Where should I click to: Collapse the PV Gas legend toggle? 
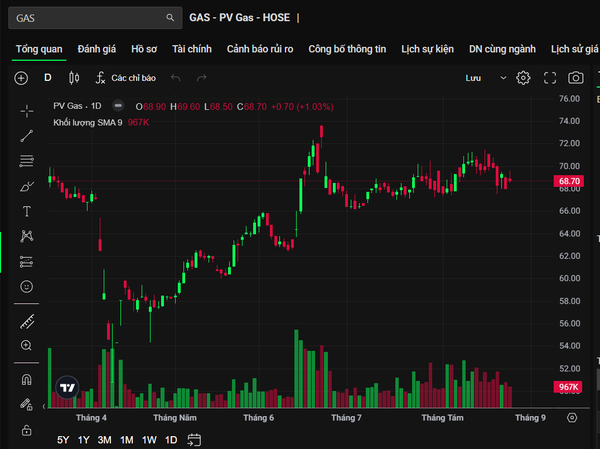pyautogui.click(x=118, y=105)
